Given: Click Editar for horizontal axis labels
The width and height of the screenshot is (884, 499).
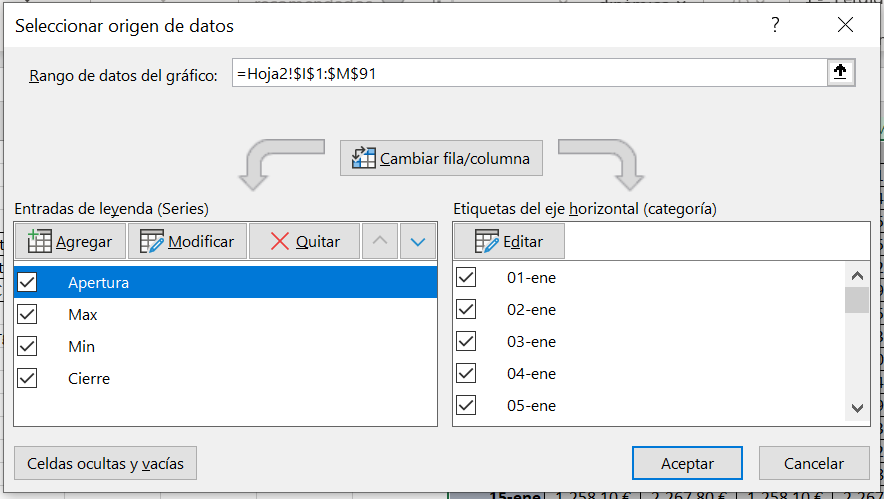Looking at the screenshot, I should [x=509, y=241].
